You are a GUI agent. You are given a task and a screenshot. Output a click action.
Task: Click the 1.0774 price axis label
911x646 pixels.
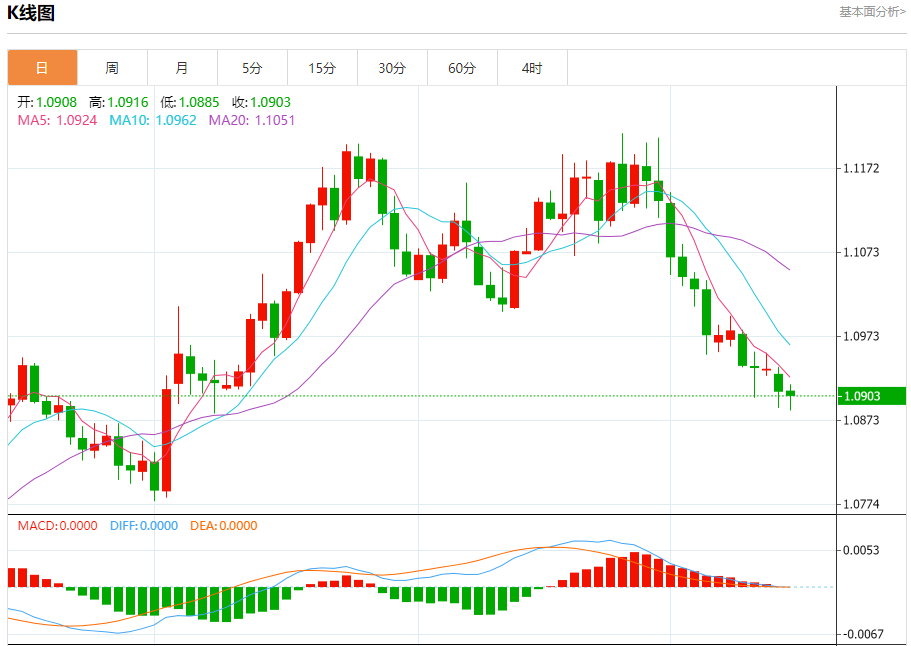point(862,504)
